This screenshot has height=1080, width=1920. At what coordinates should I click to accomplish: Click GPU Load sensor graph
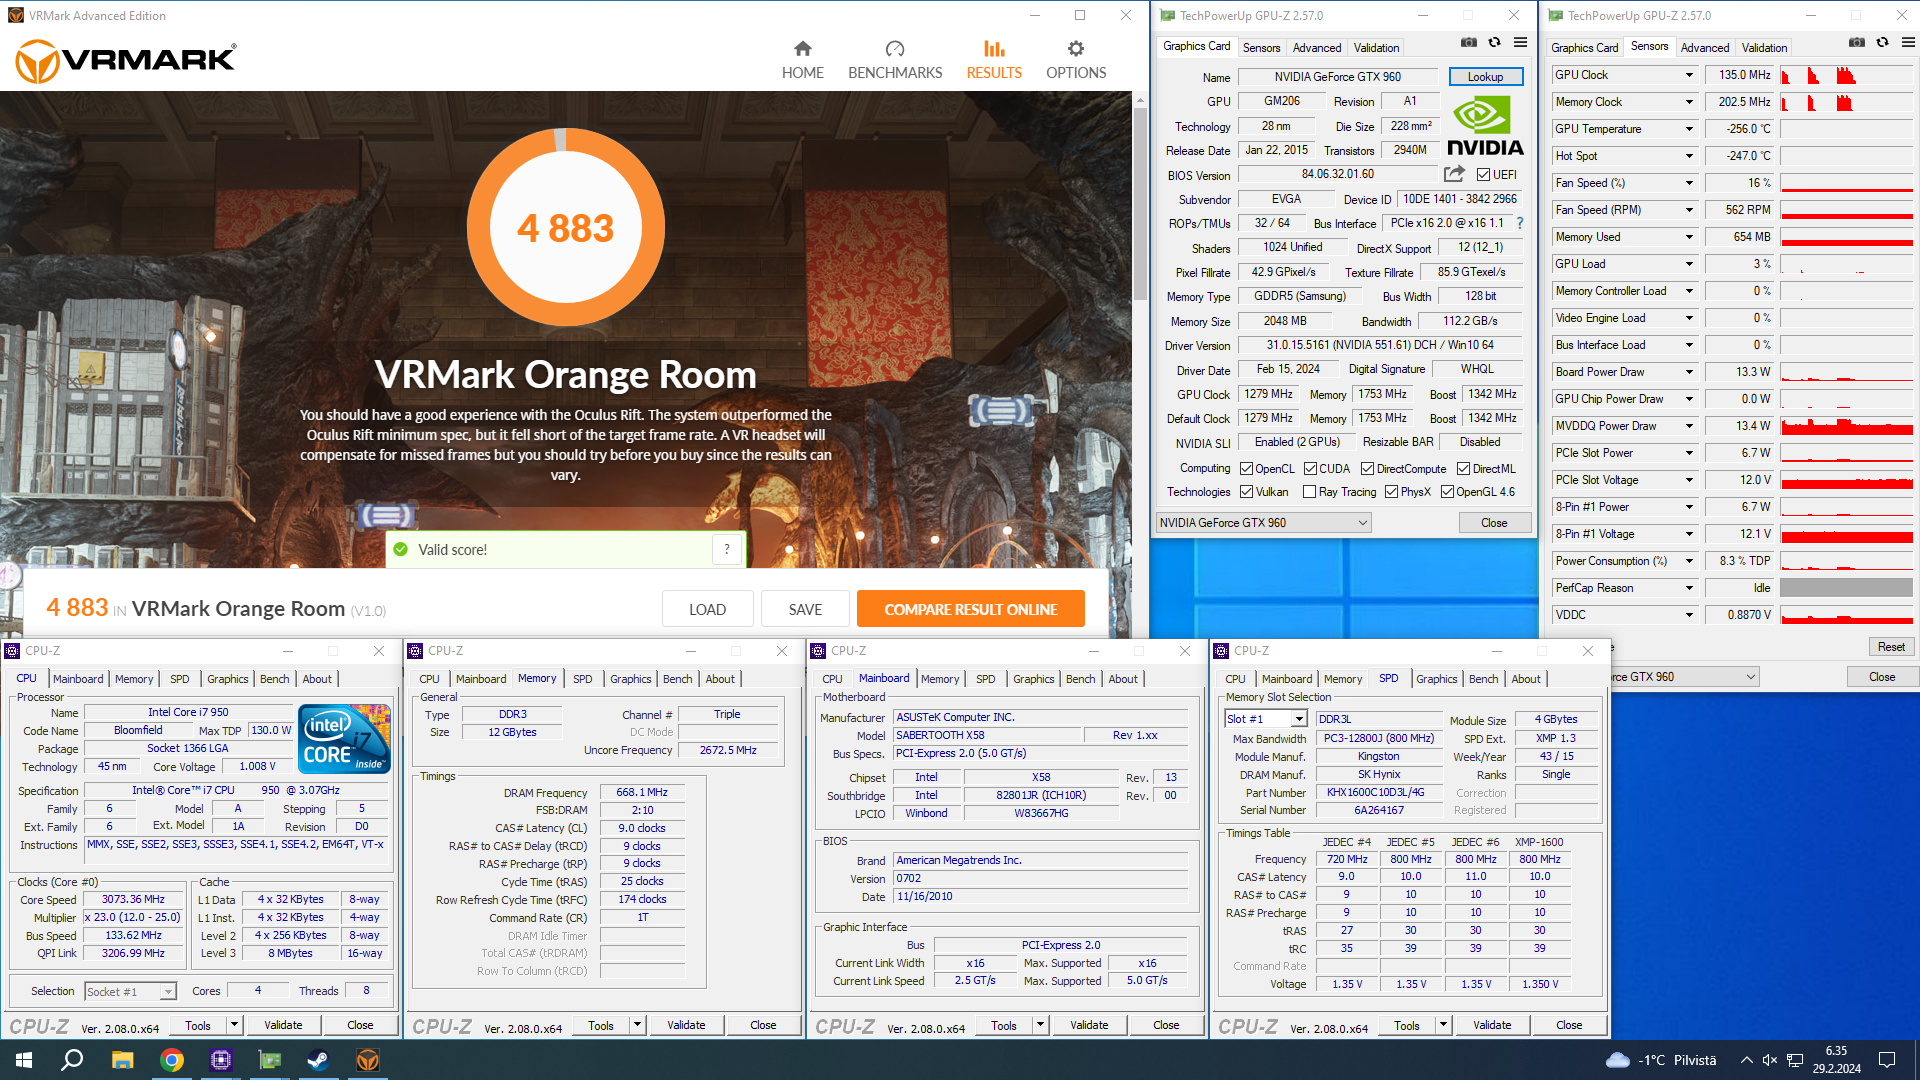click(1846, 264)
